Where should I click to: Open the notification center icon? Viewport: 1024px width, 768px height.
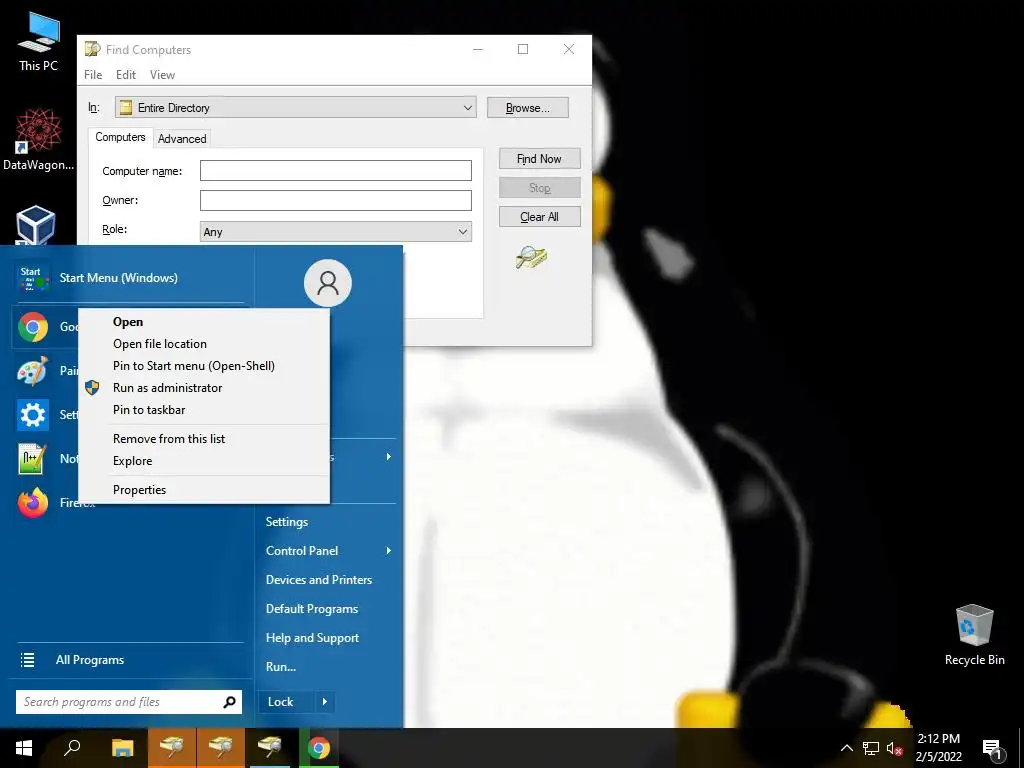993,749
